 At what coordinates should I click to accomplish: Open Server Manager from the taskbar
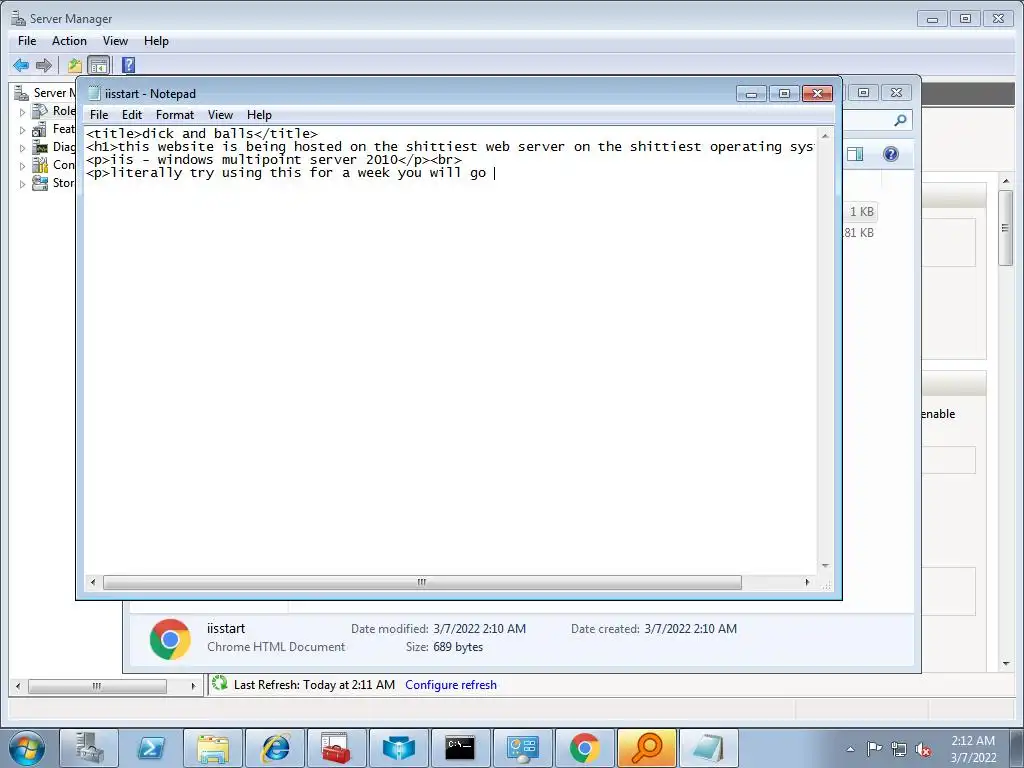click(89, 748)
